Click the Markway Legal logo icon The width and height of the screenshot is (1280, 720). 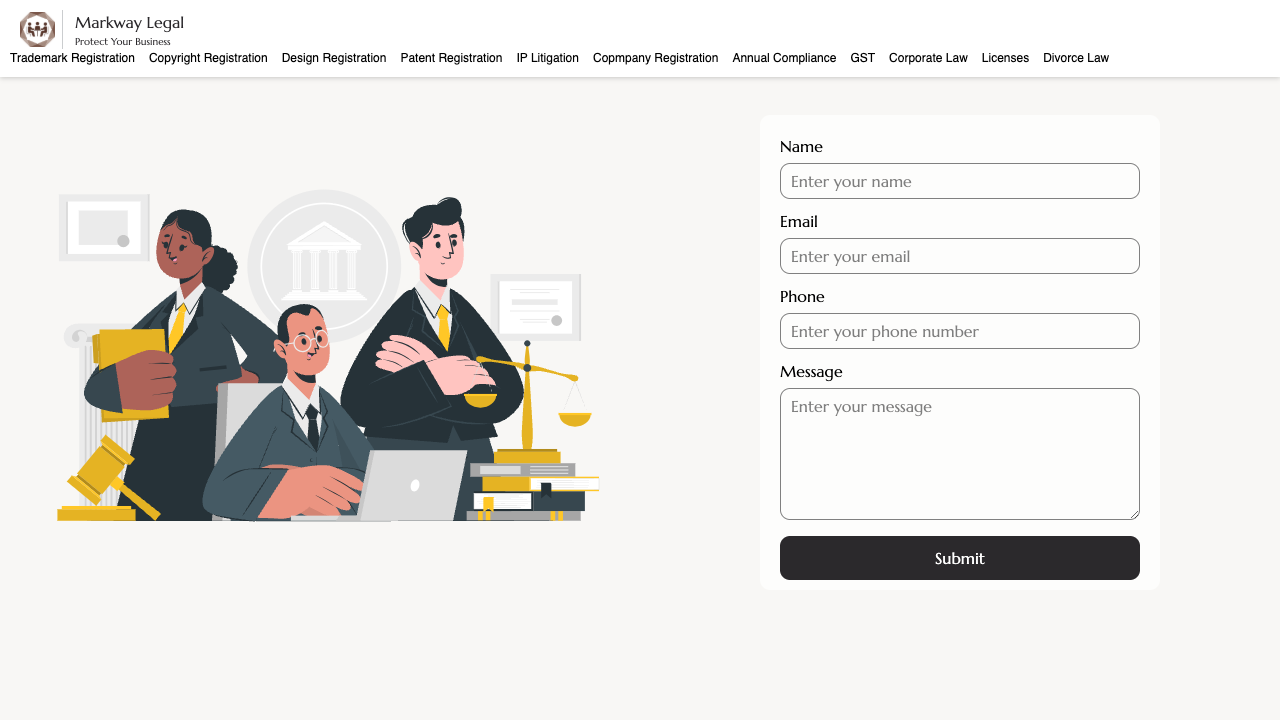coord(37,30)
